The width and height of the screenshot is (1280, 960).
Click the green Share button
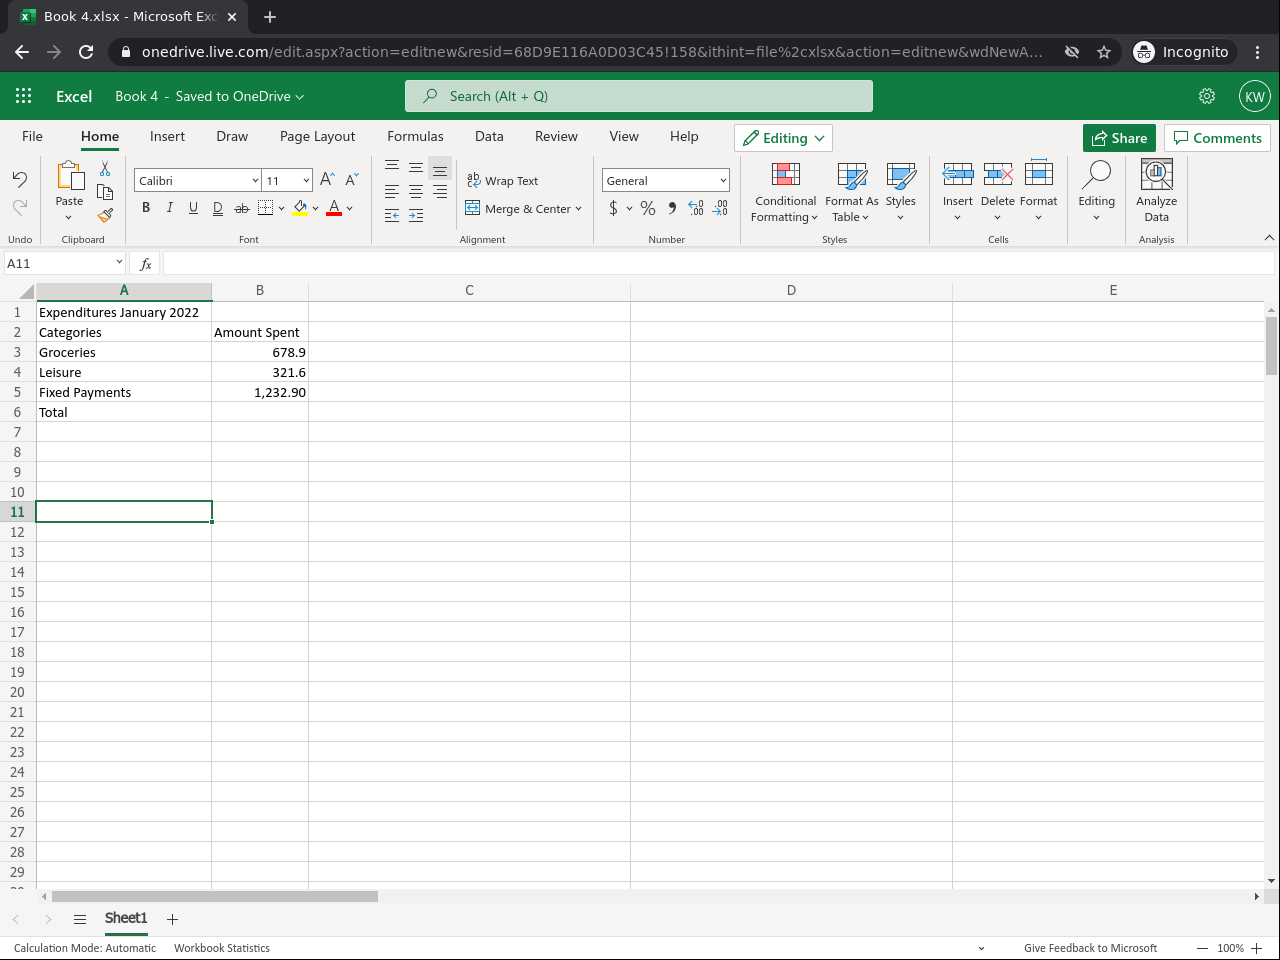[x=1119, y=138]
